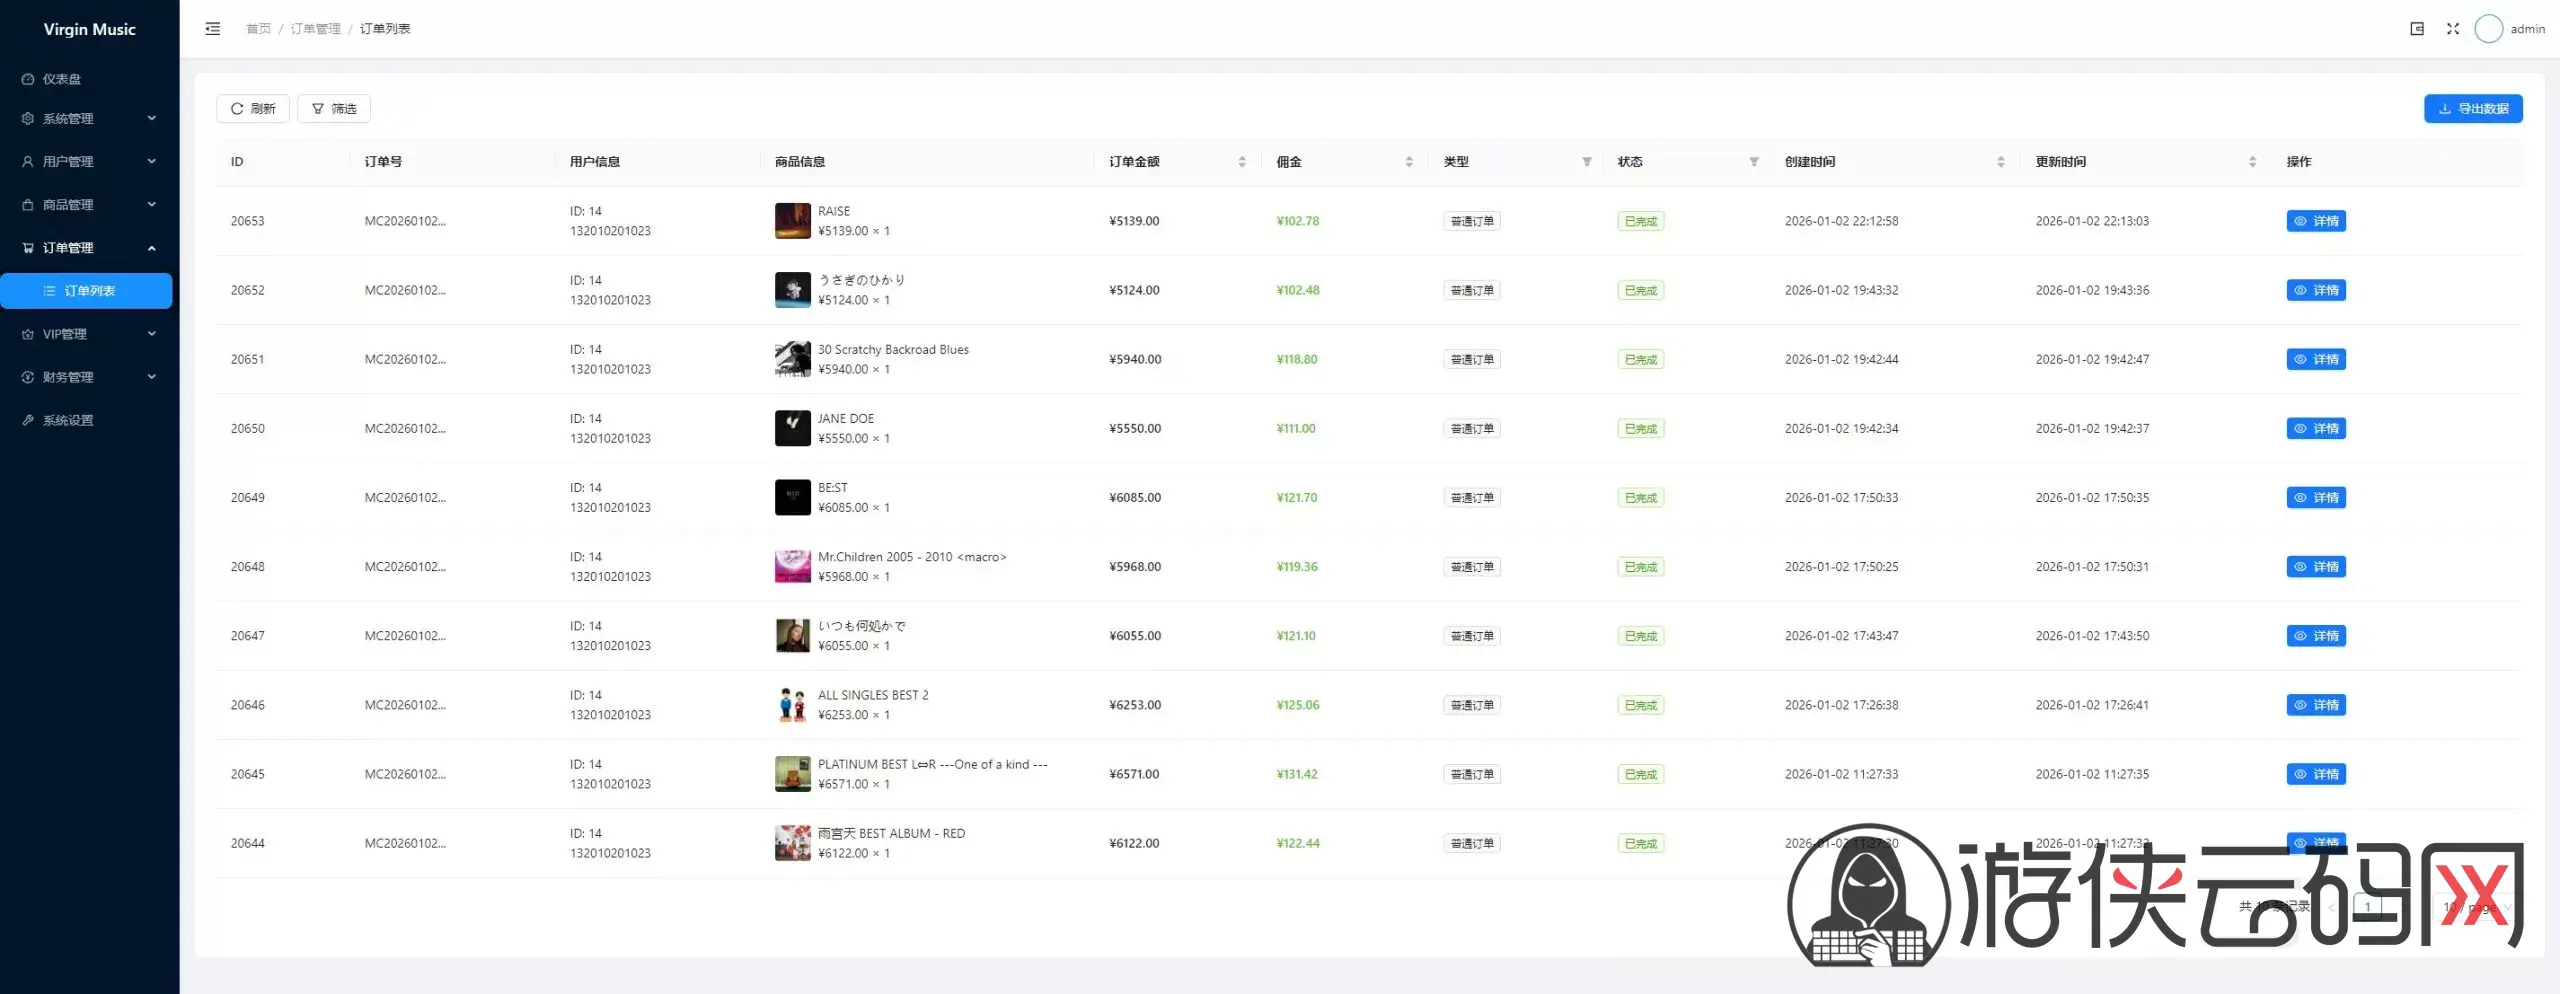View 详情 for order 20653
The width and height of the screenshot is (2560, 994).
2315,221
